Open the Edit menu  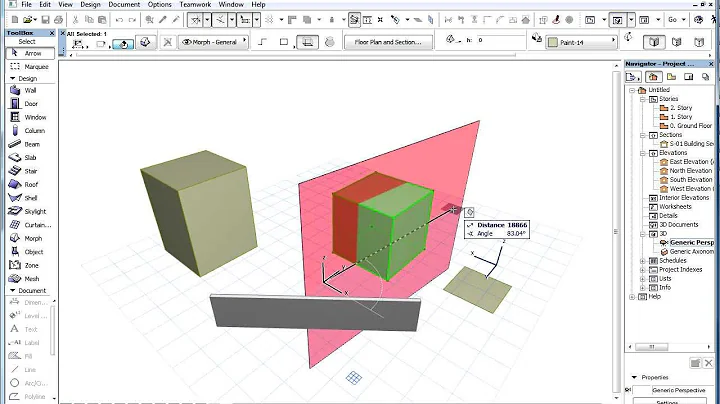pyautogui.click(x=45, y=4)
